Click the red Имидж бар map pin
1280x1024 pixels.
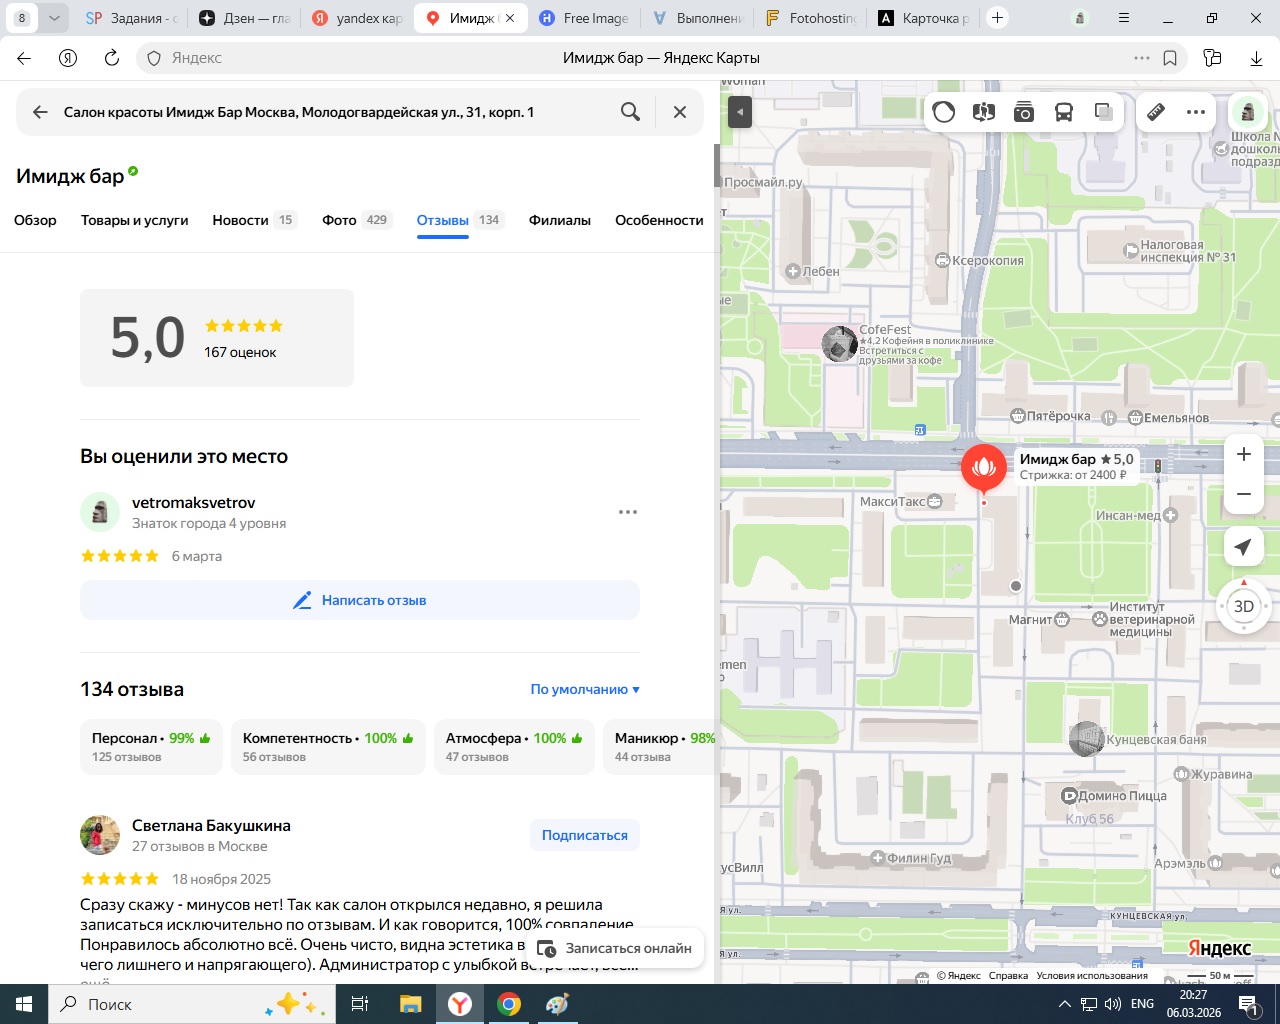tap(984, 467)
